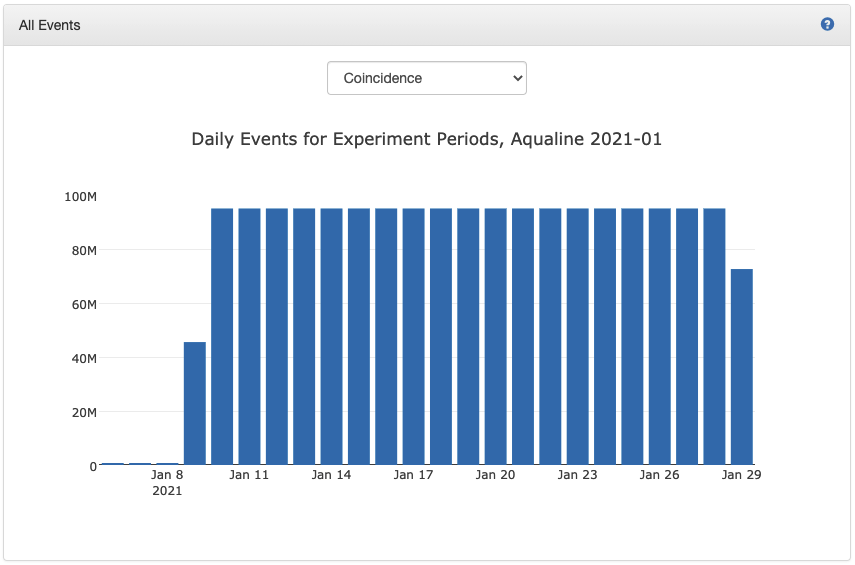Select the Jan 9 half-height bar
855x565 pixels.
point(195,403)
